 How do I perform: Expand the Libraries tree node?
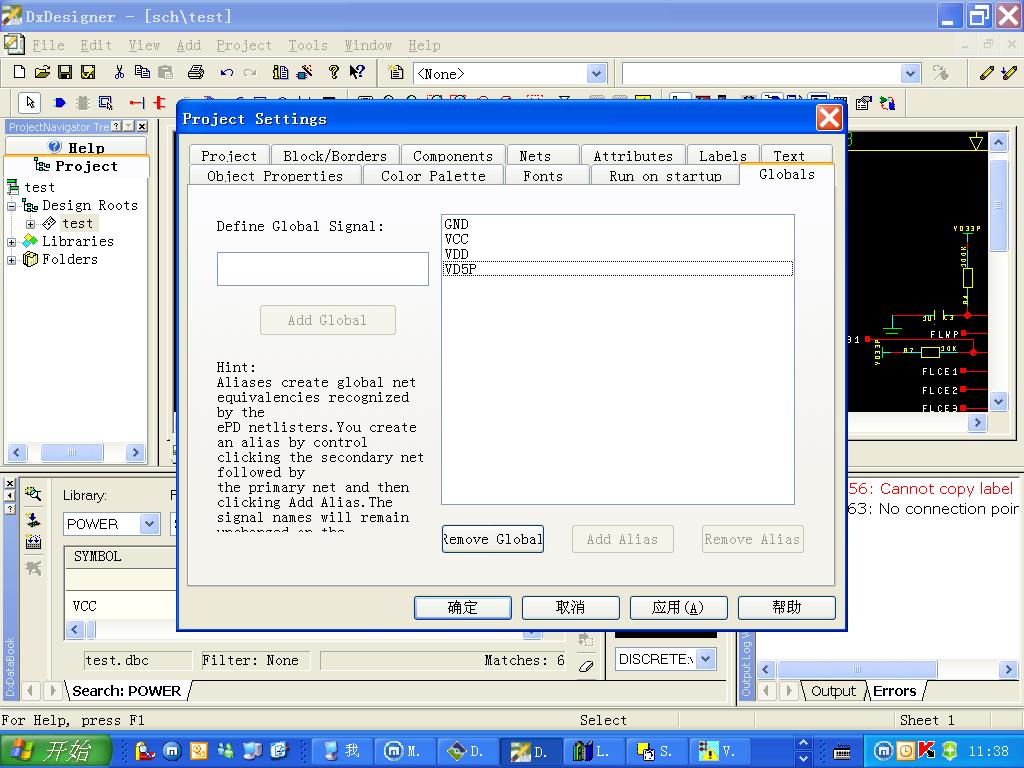[x=12, y=242]
